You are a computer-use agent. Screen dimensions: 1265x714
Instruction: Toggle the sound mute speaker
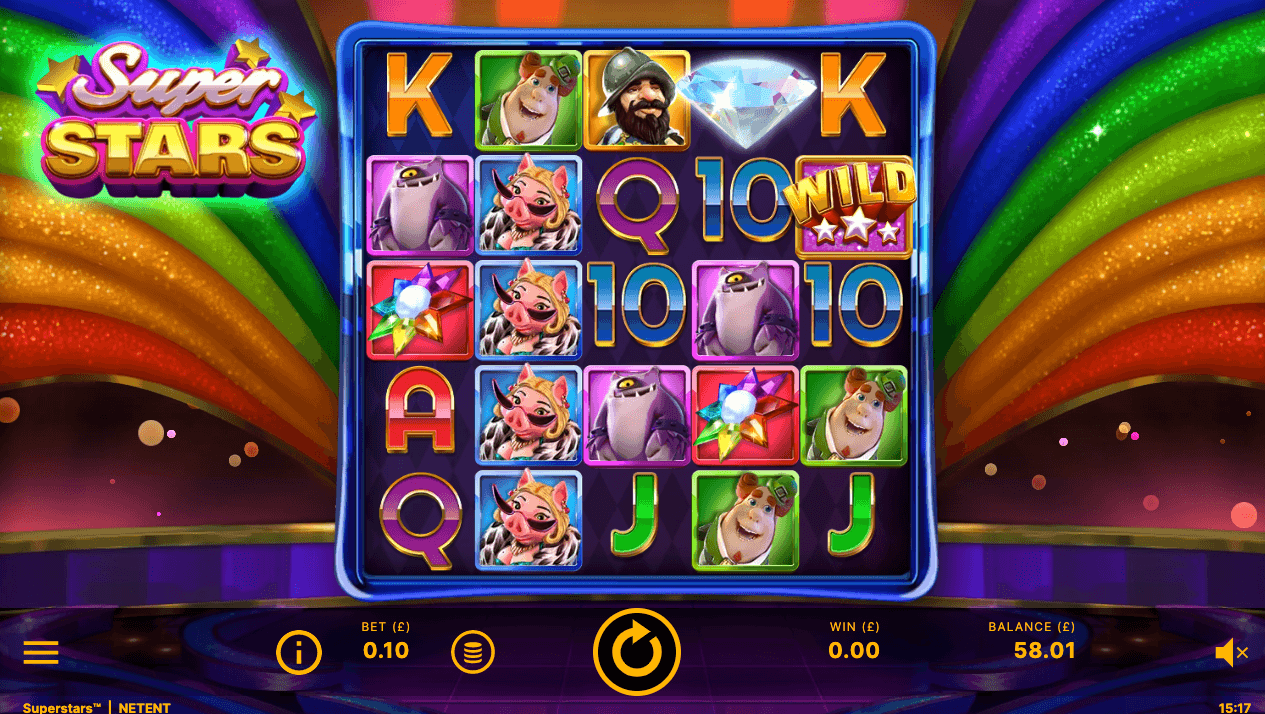pyautogui.click(x=1231, y=653)
